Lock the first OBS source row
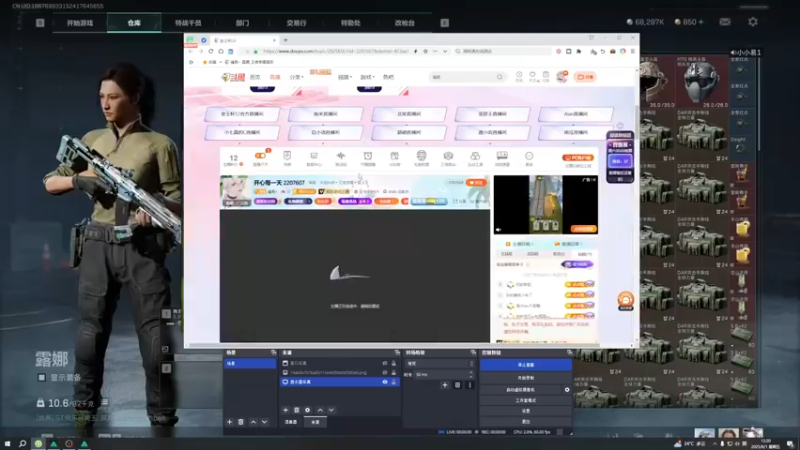Image resolution: width=800 pixels, height=450 pixels. (x=393, y=363)
